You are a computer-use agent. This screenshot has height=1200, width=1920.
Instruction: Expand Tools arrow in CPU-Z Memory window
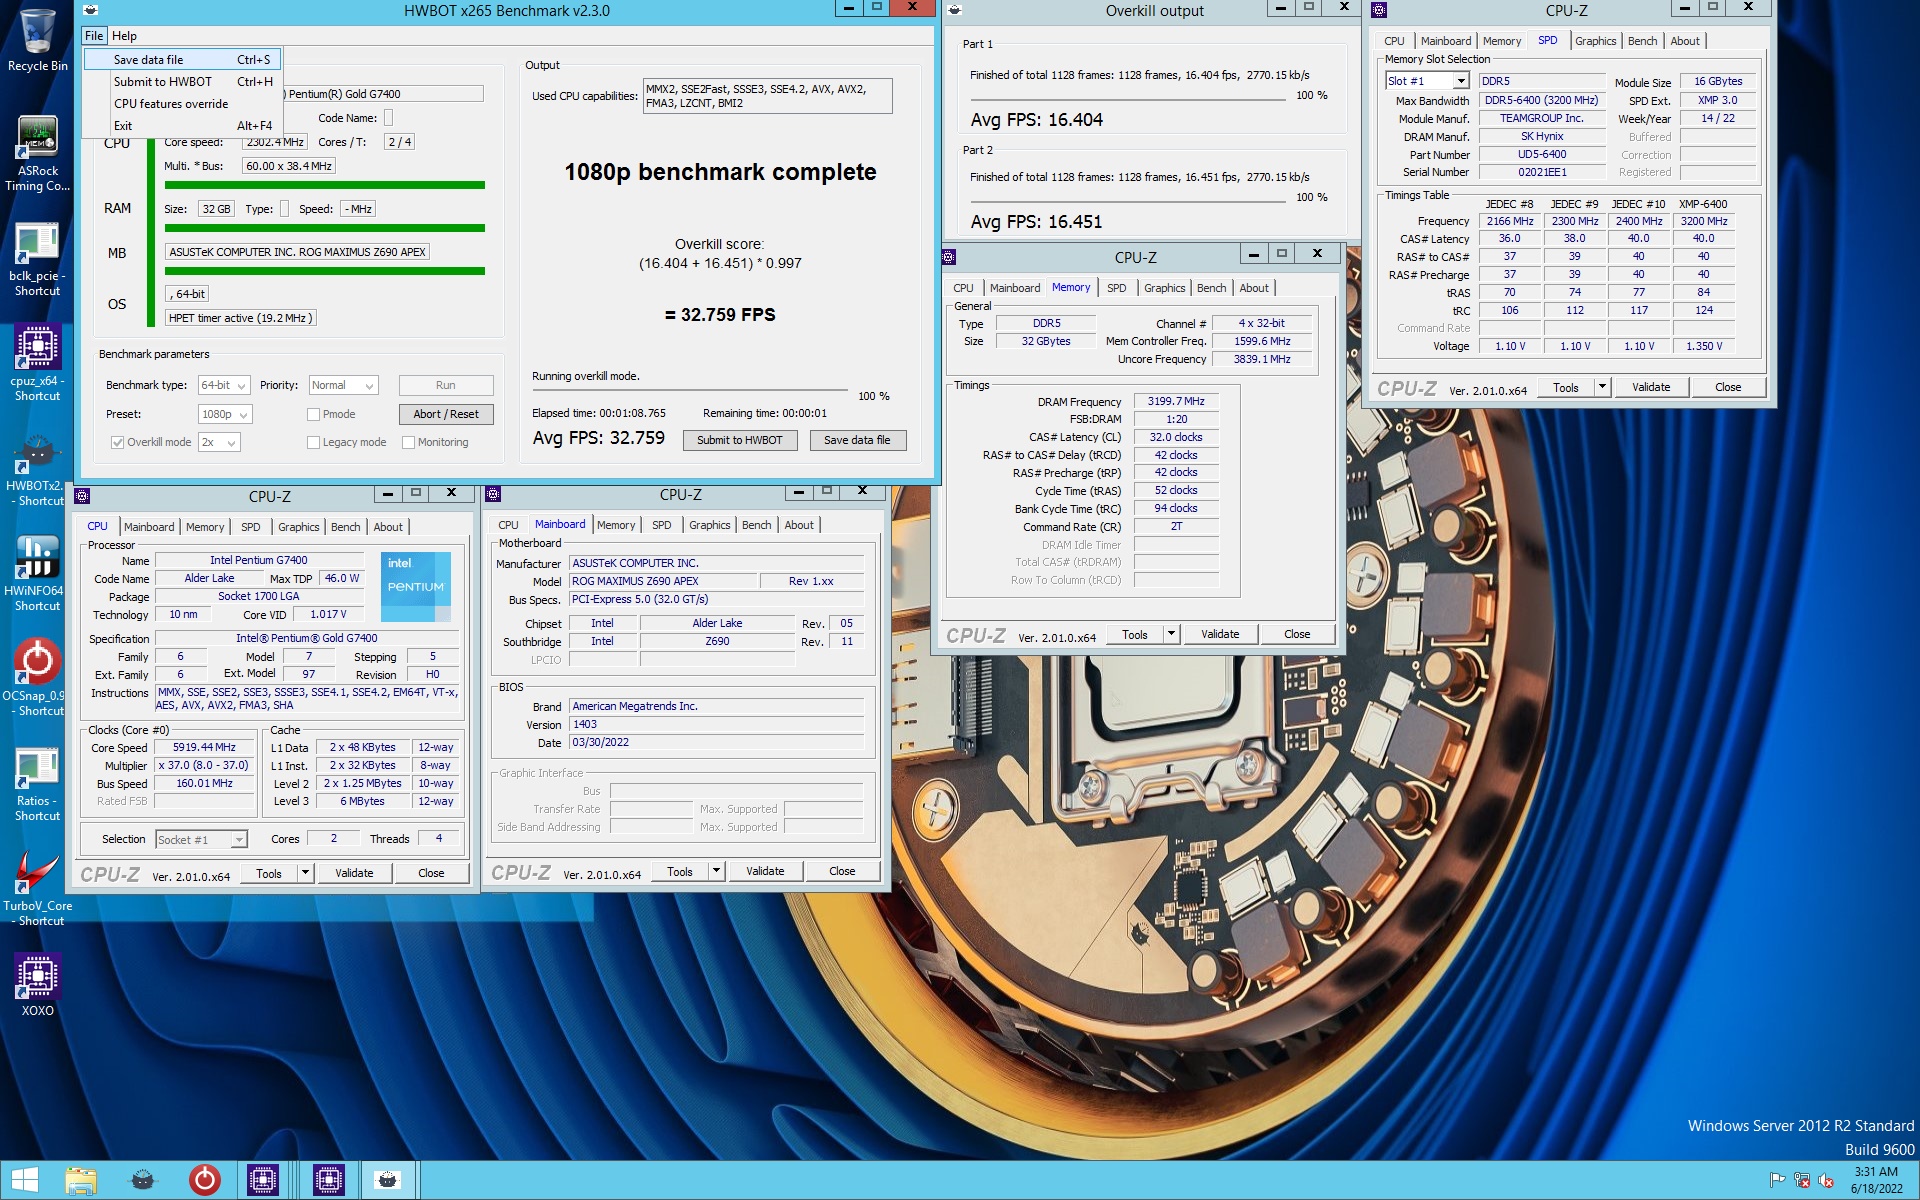tap(1171, 634)
